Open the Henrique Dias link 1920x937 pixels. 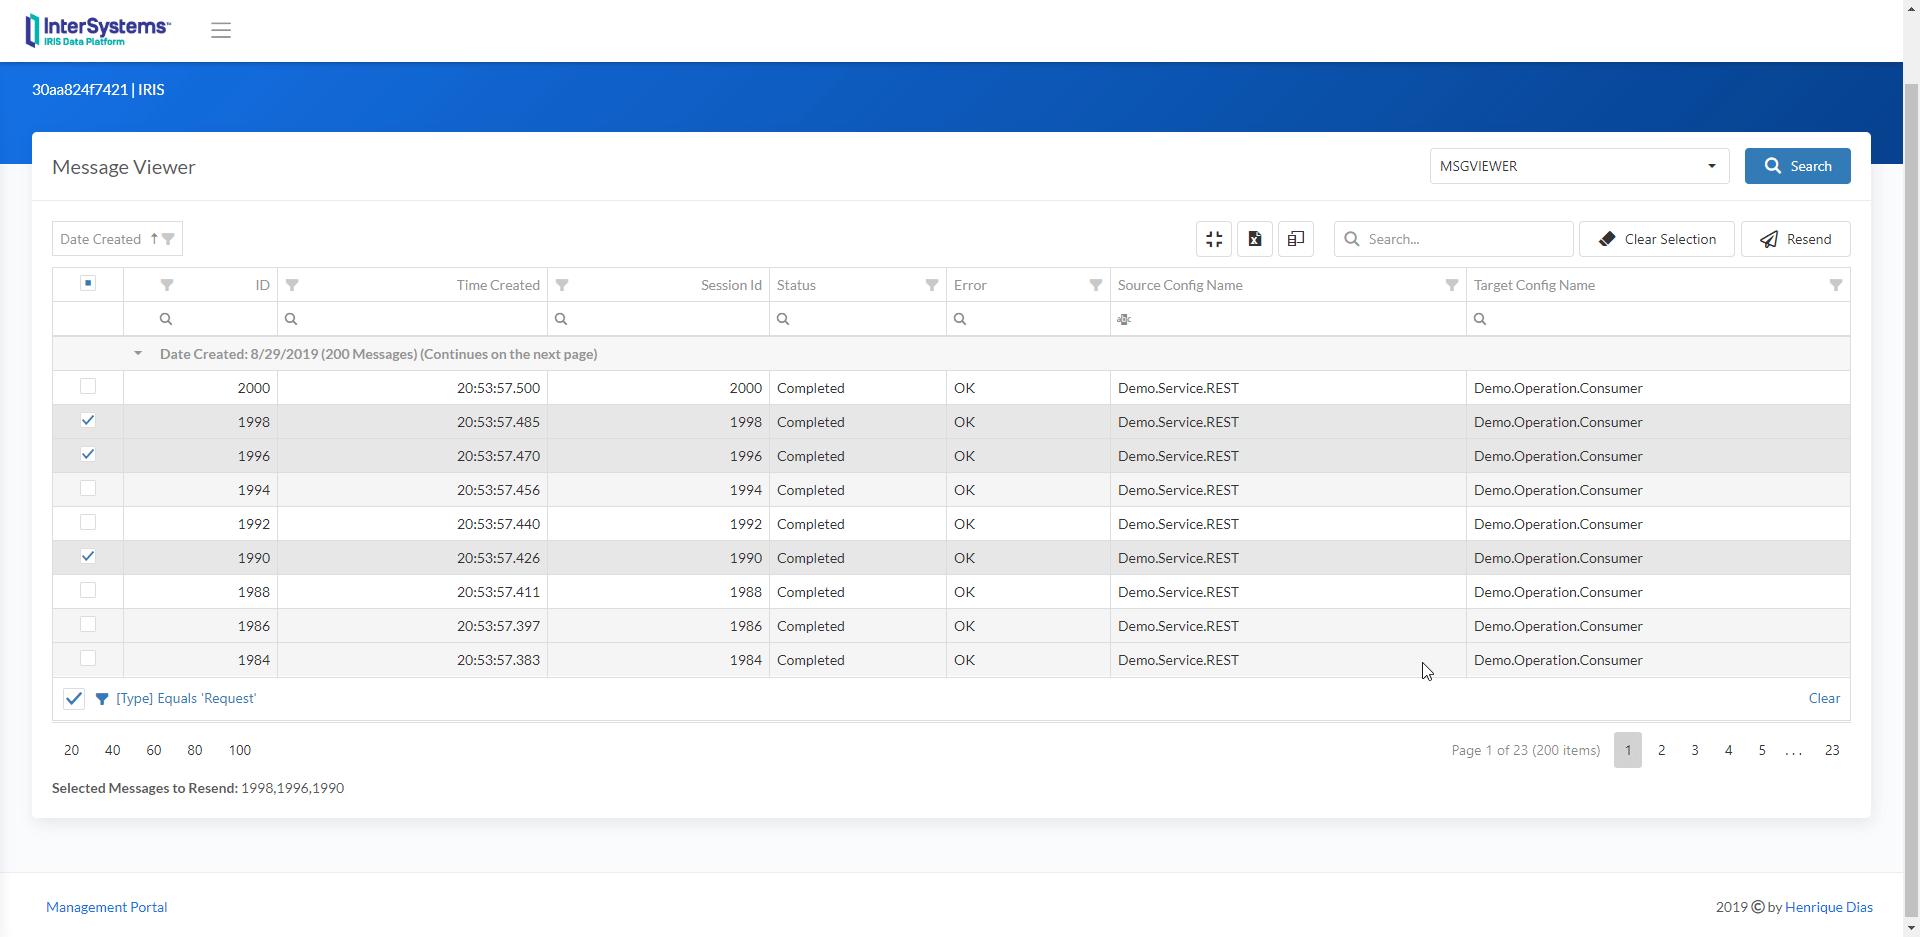pos(1829,907)
